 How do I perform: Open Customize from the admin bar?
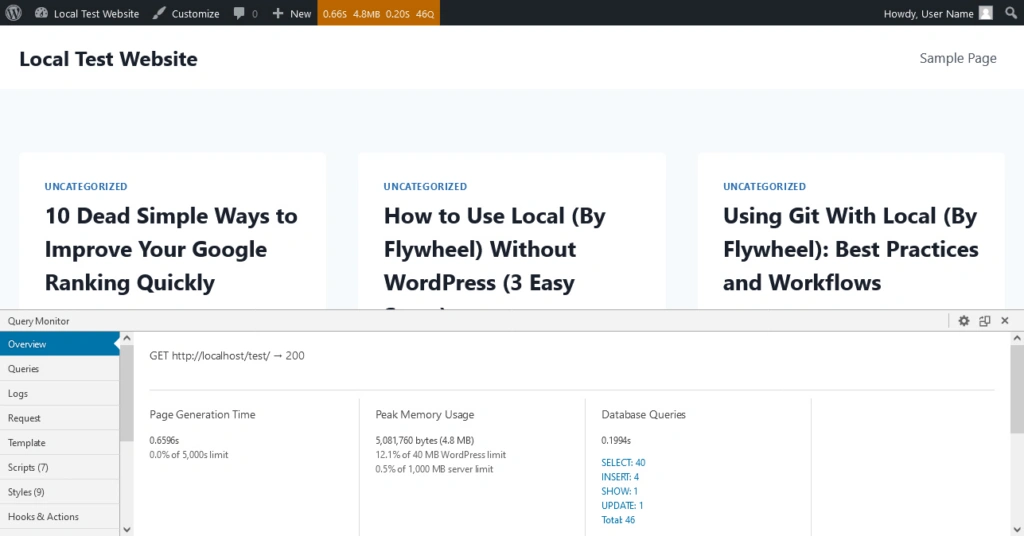[x=186, y=14]
